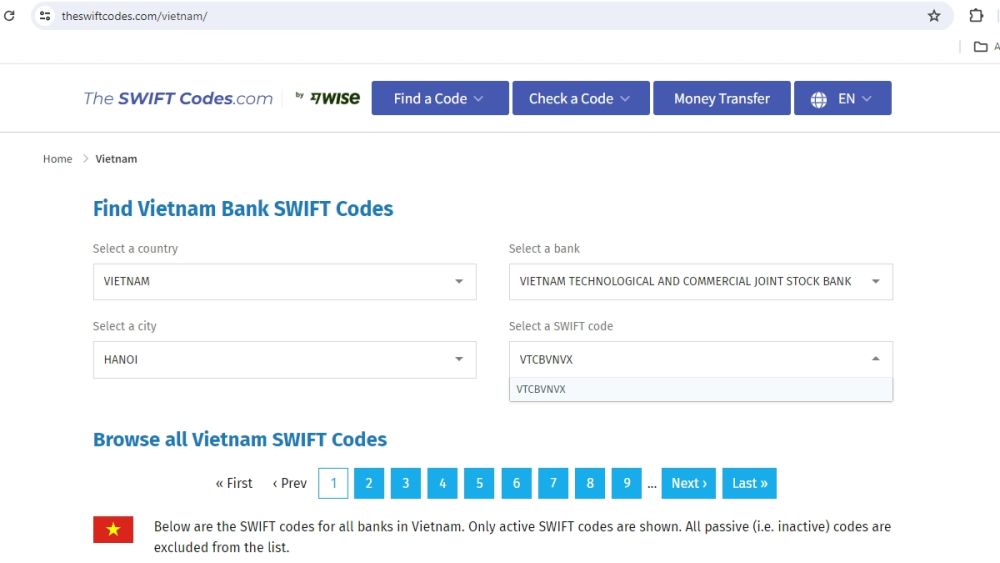Bookmark this page with the star icon
1000x563 pixels.
(x=934, y=16)
